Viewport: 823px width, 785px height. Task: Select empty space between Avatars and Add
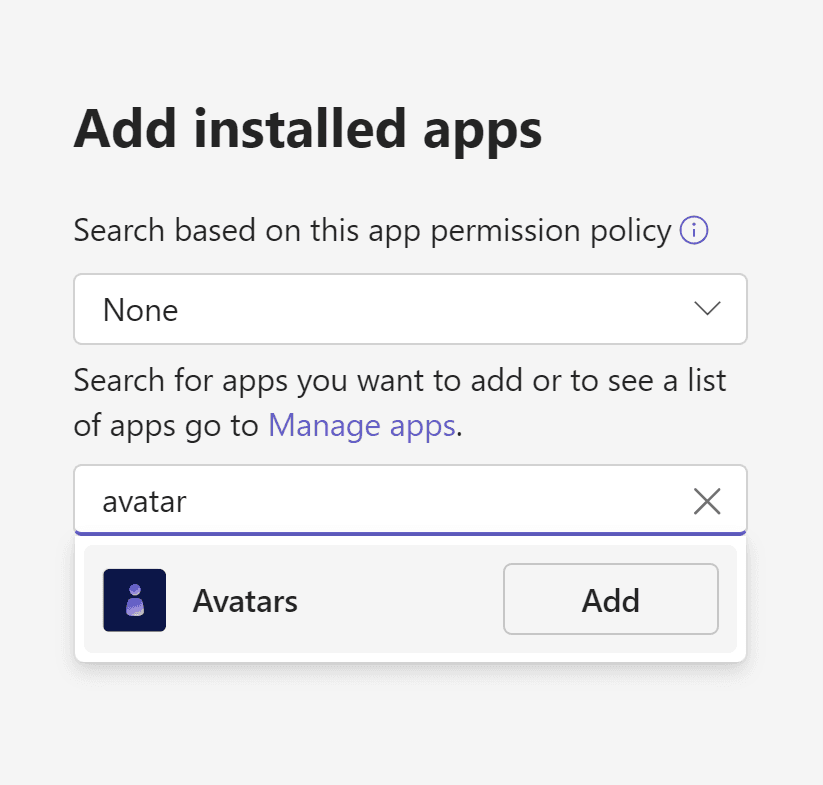400,600
